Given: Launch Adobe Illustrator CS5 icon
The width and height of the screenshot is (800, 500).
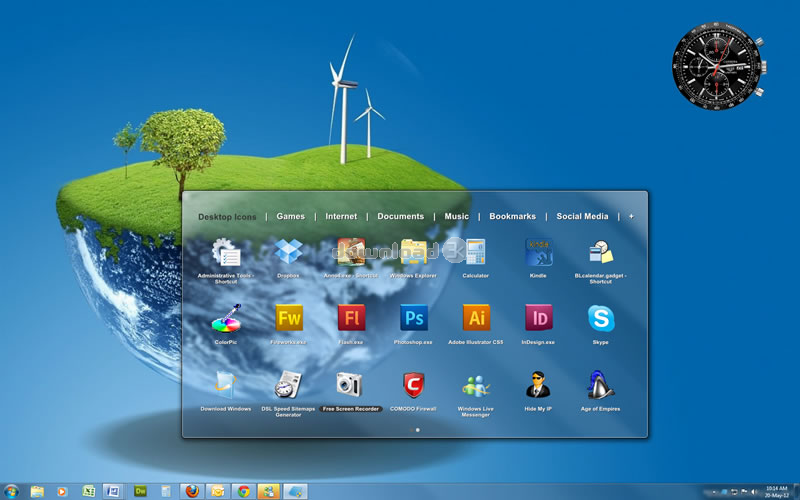Looking at the screenshot, I should [x=476, y=318].
